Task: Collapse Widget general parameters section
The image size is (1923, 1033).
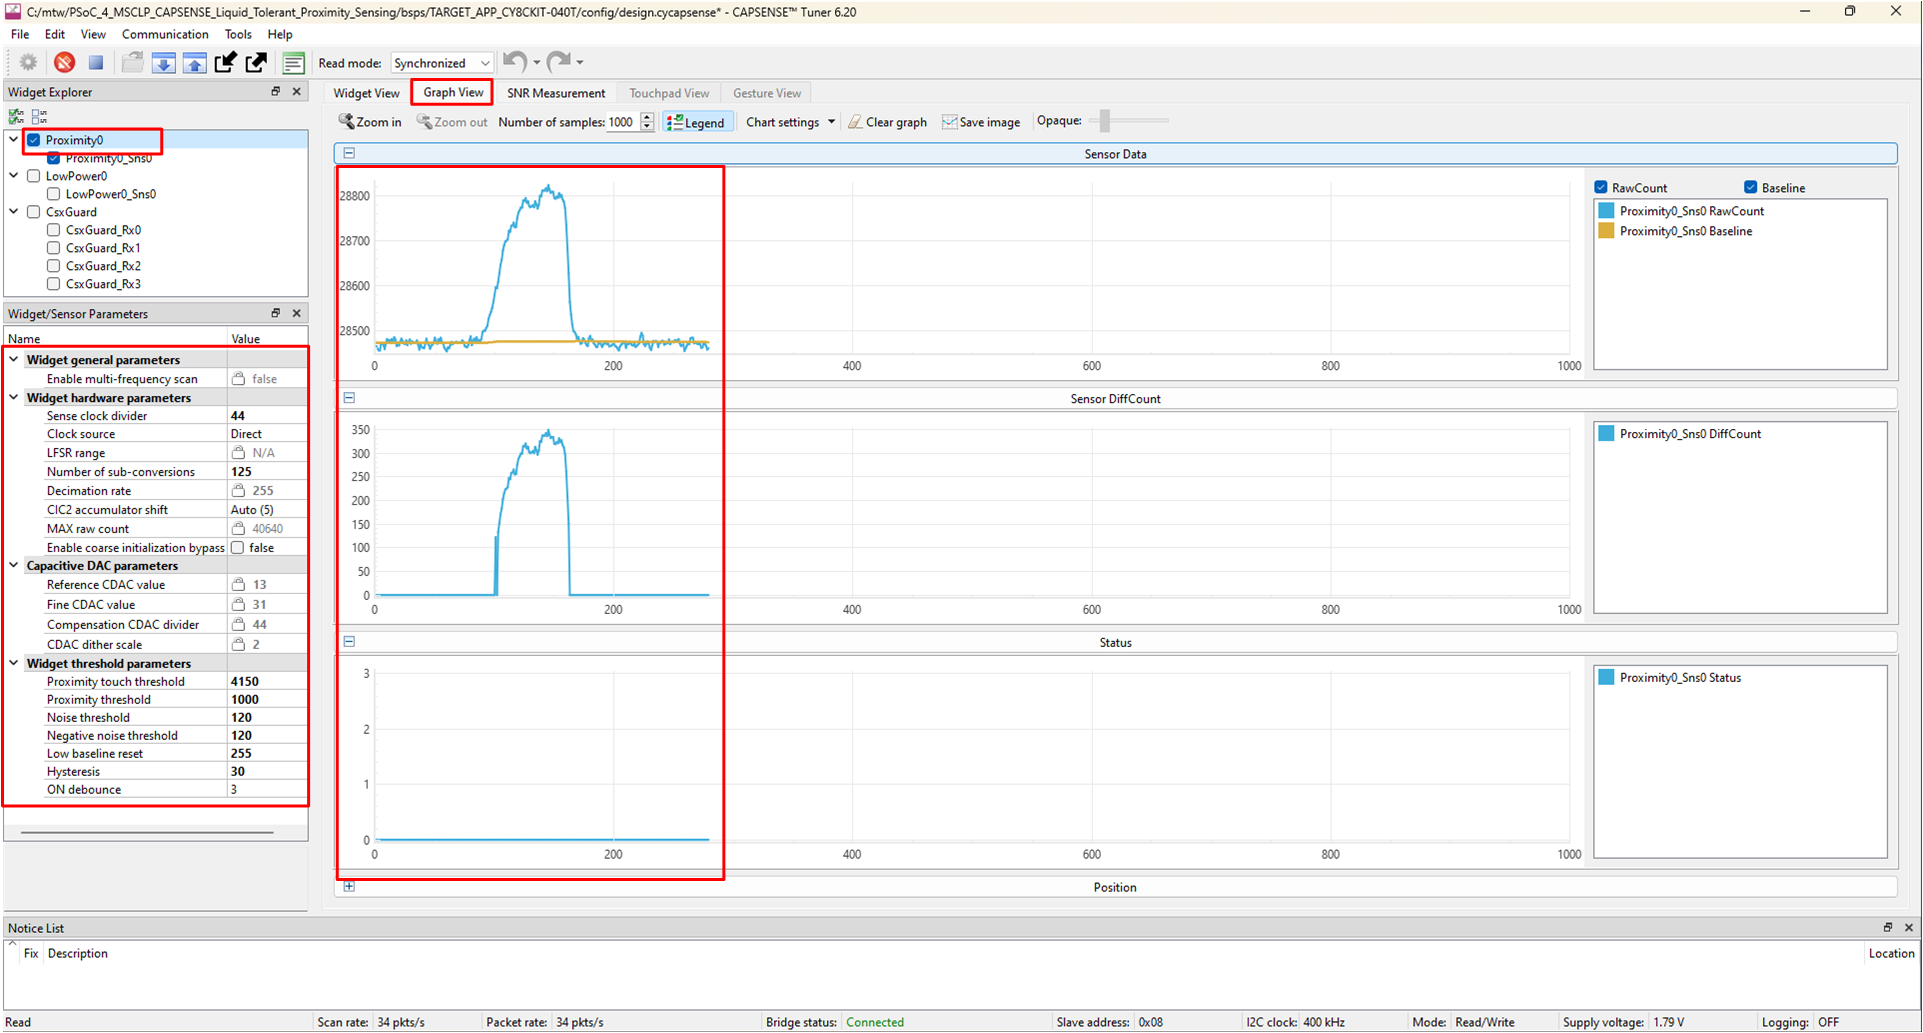Action: point(14,359)
